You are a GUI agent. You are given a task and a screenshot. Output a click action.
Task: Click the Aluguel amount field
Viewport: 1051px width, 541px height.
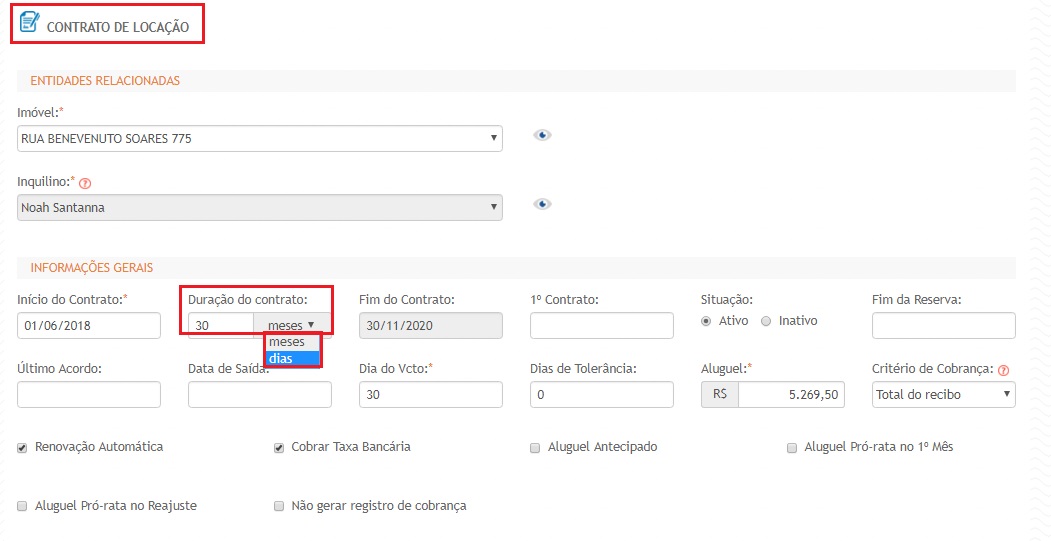click(790, 395)
